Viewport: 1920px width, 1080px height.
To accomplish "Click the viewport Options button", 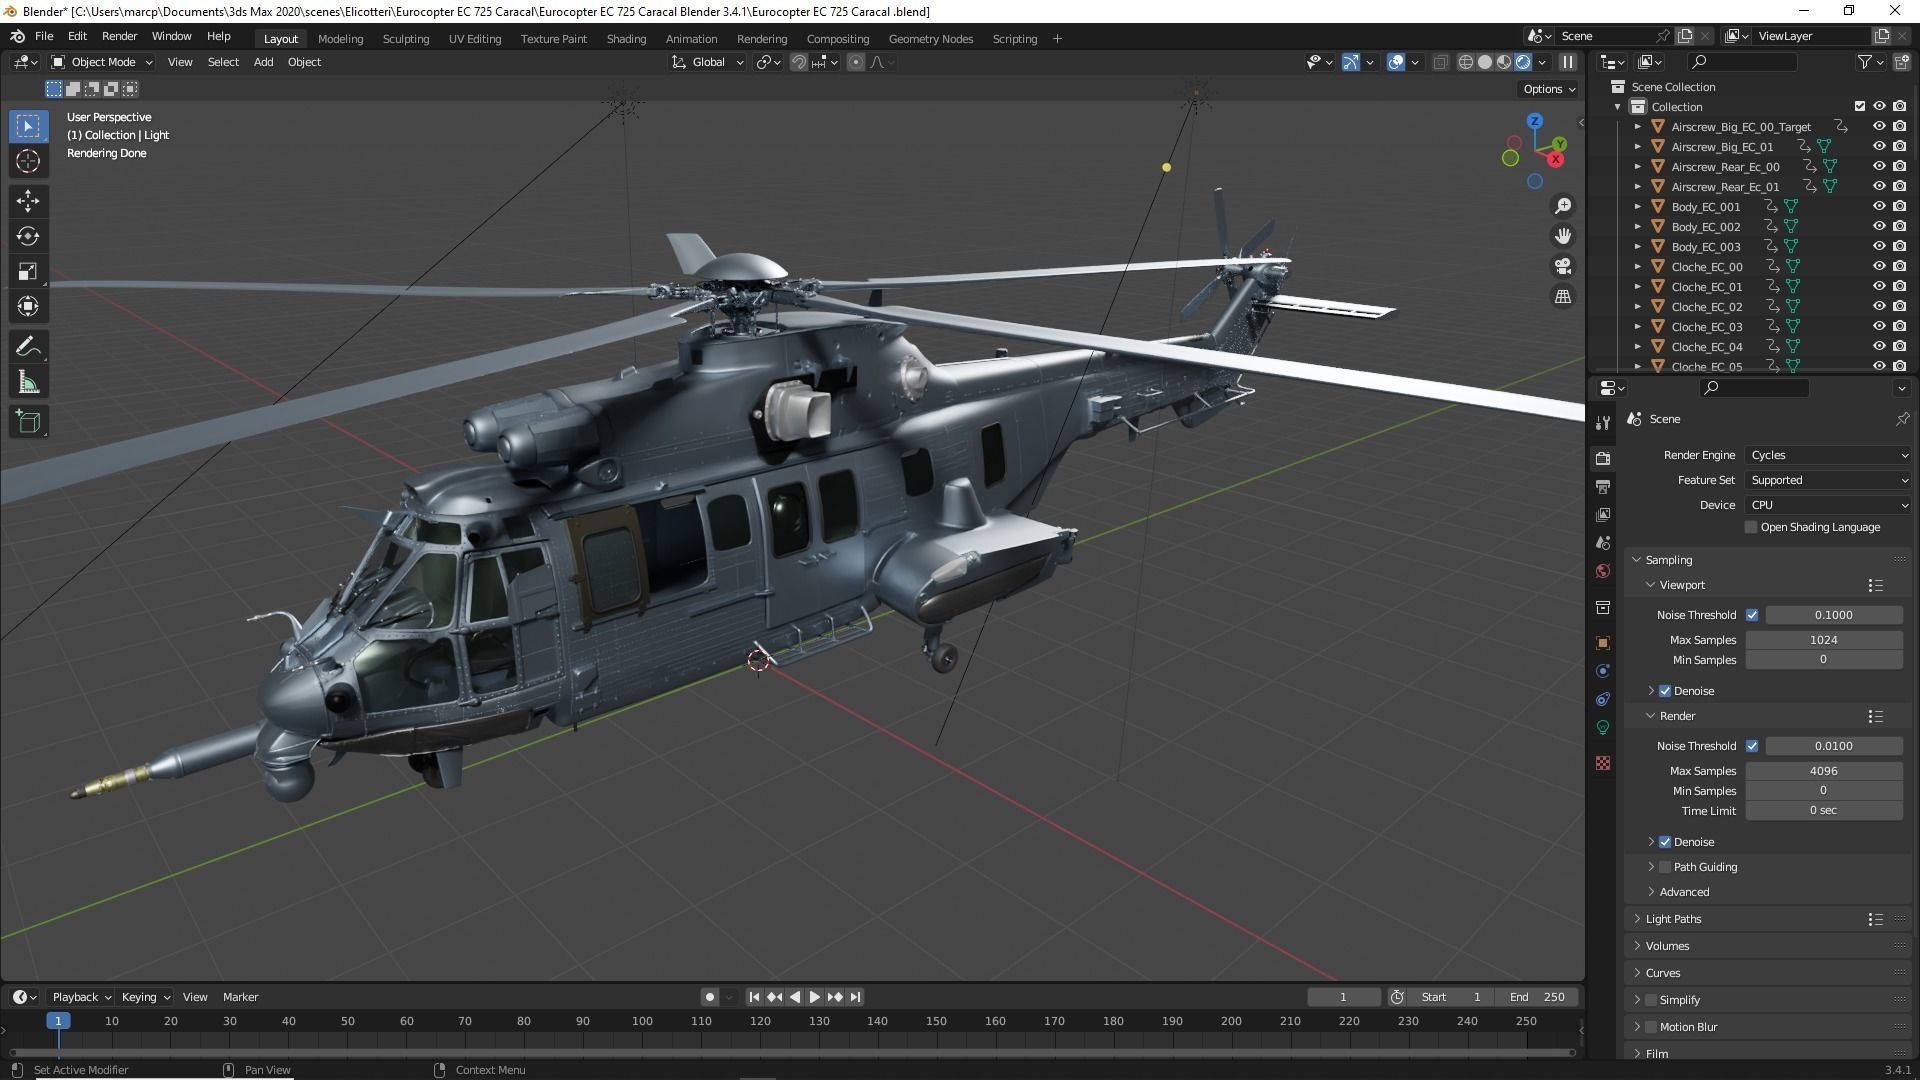I will 1548,89.
